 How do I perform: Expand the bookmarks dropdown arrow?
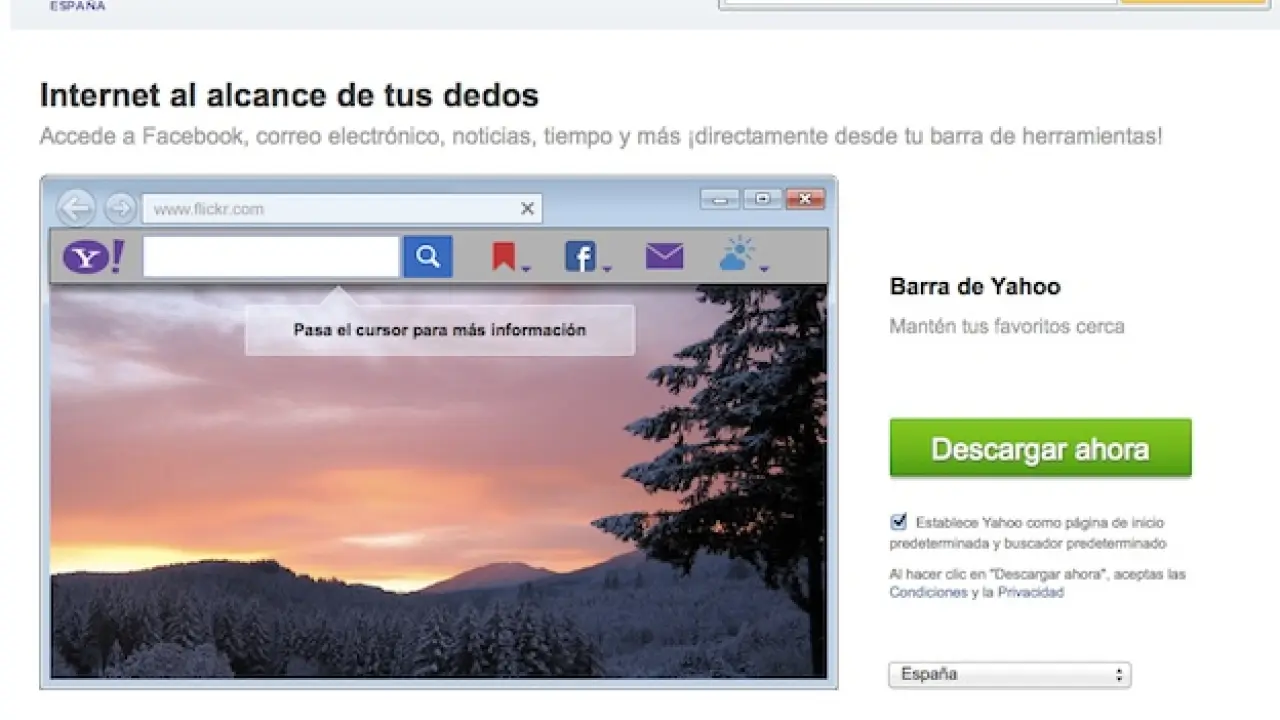click(526, 268)
